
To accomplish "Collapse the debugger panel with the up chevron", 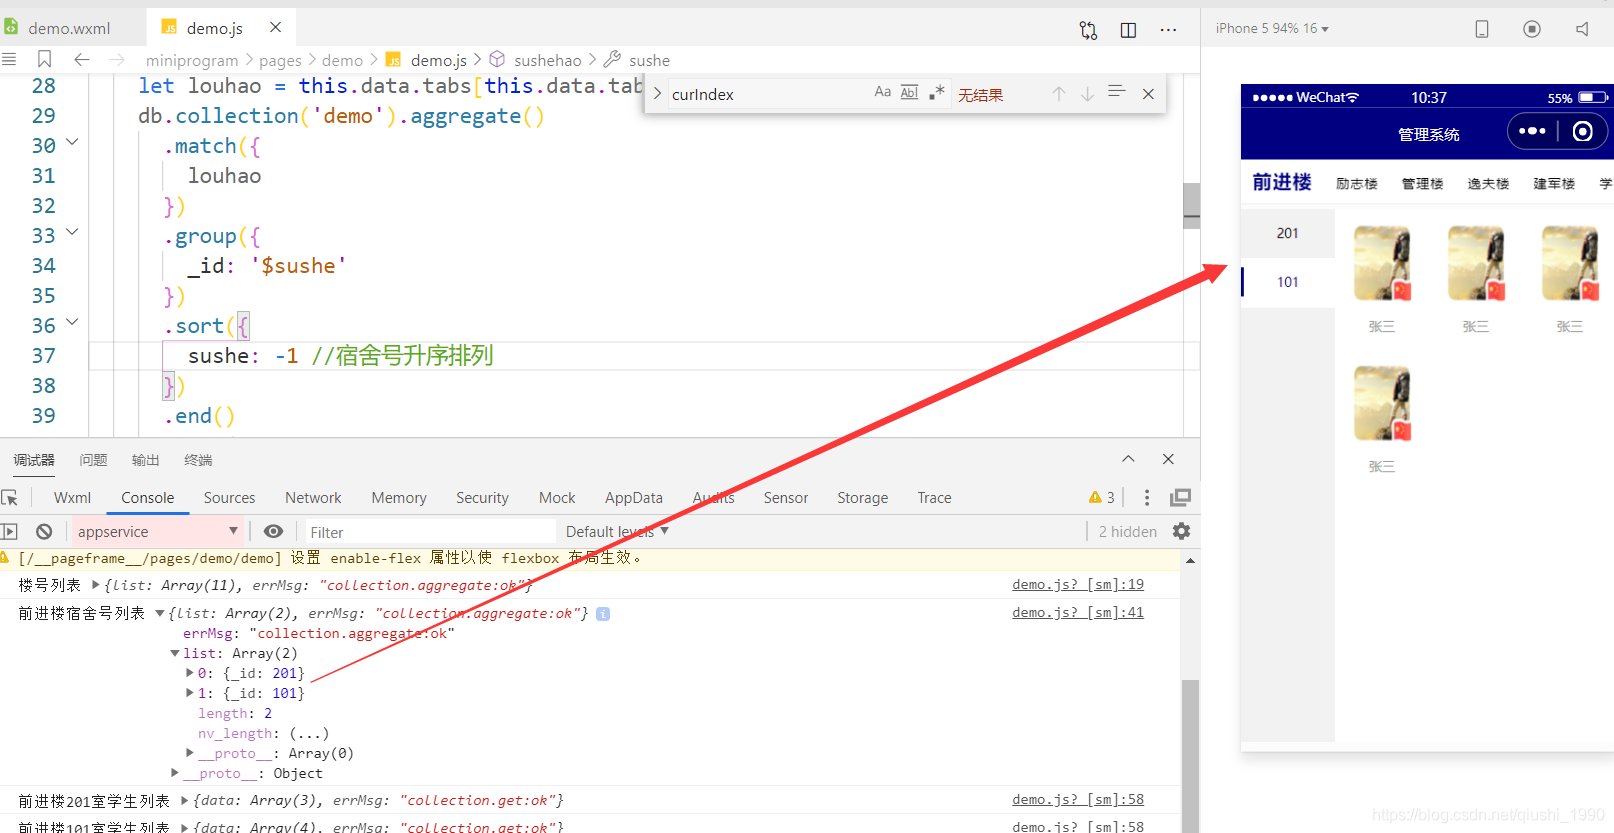I will point(1128,459).
